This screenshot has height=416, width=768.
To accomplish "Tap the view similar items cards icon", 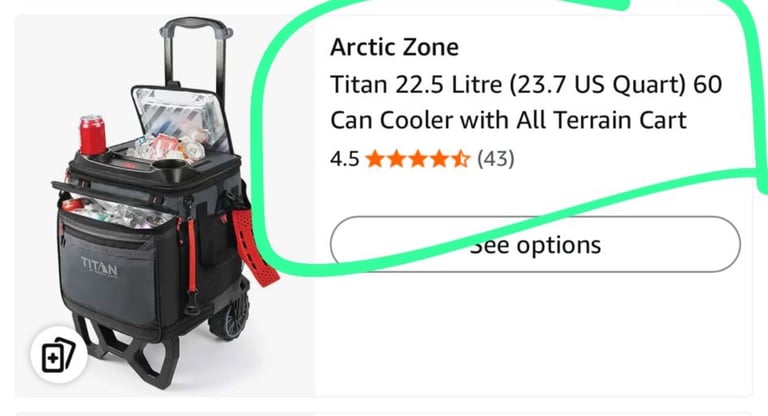I will point(58,356).
